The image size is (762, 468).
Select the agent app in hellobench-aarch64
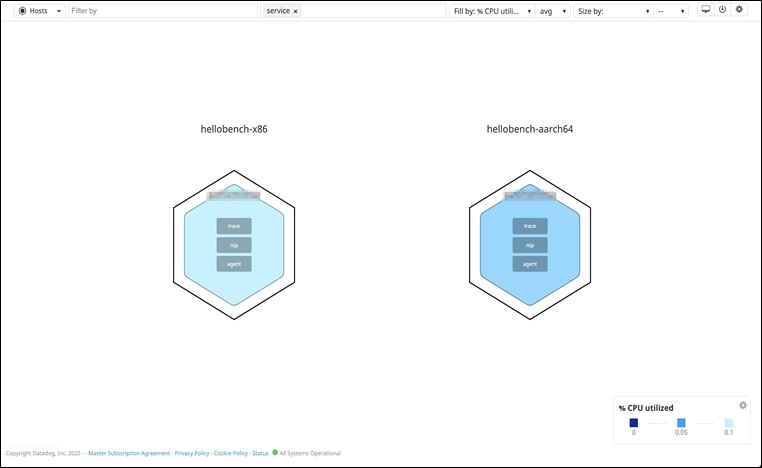(x=530, y=264)
